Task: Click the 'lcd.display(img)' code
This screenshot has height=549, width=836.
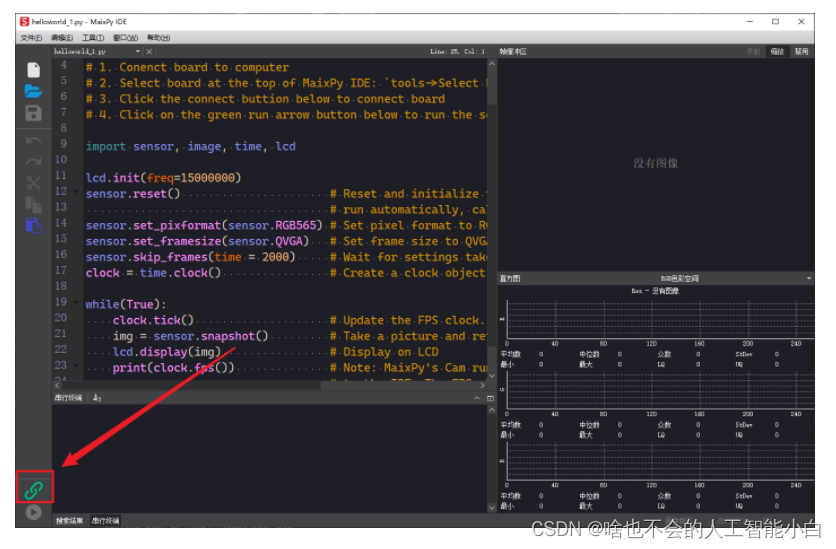Action: tap(166, 352)
